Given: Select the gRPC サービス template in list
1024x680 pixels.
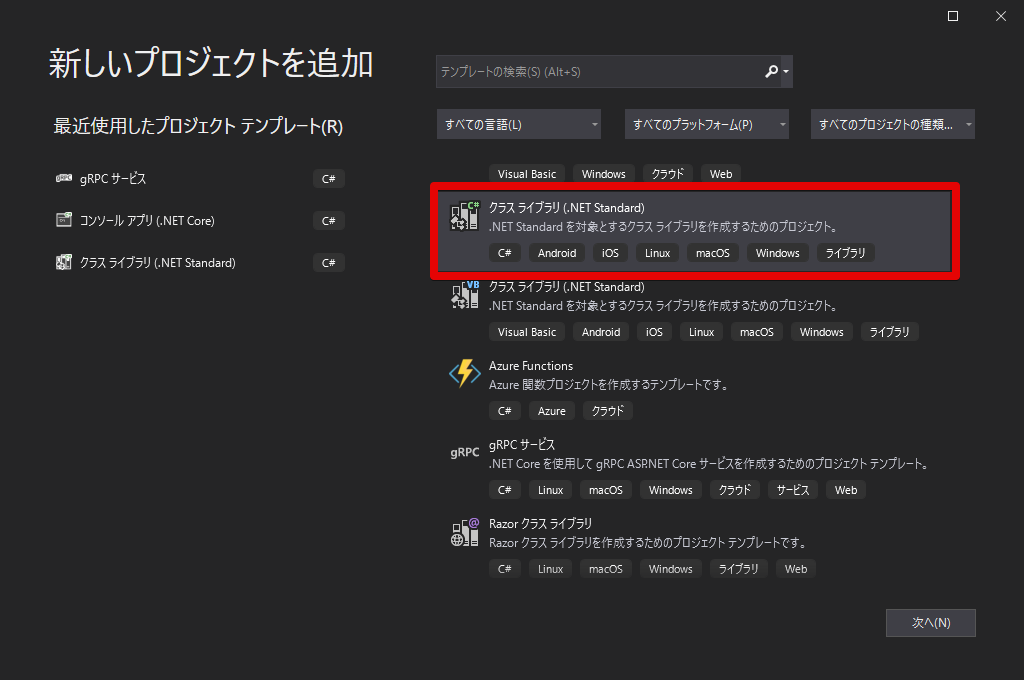Looking at the screenshot, I should tap(696, 468).
